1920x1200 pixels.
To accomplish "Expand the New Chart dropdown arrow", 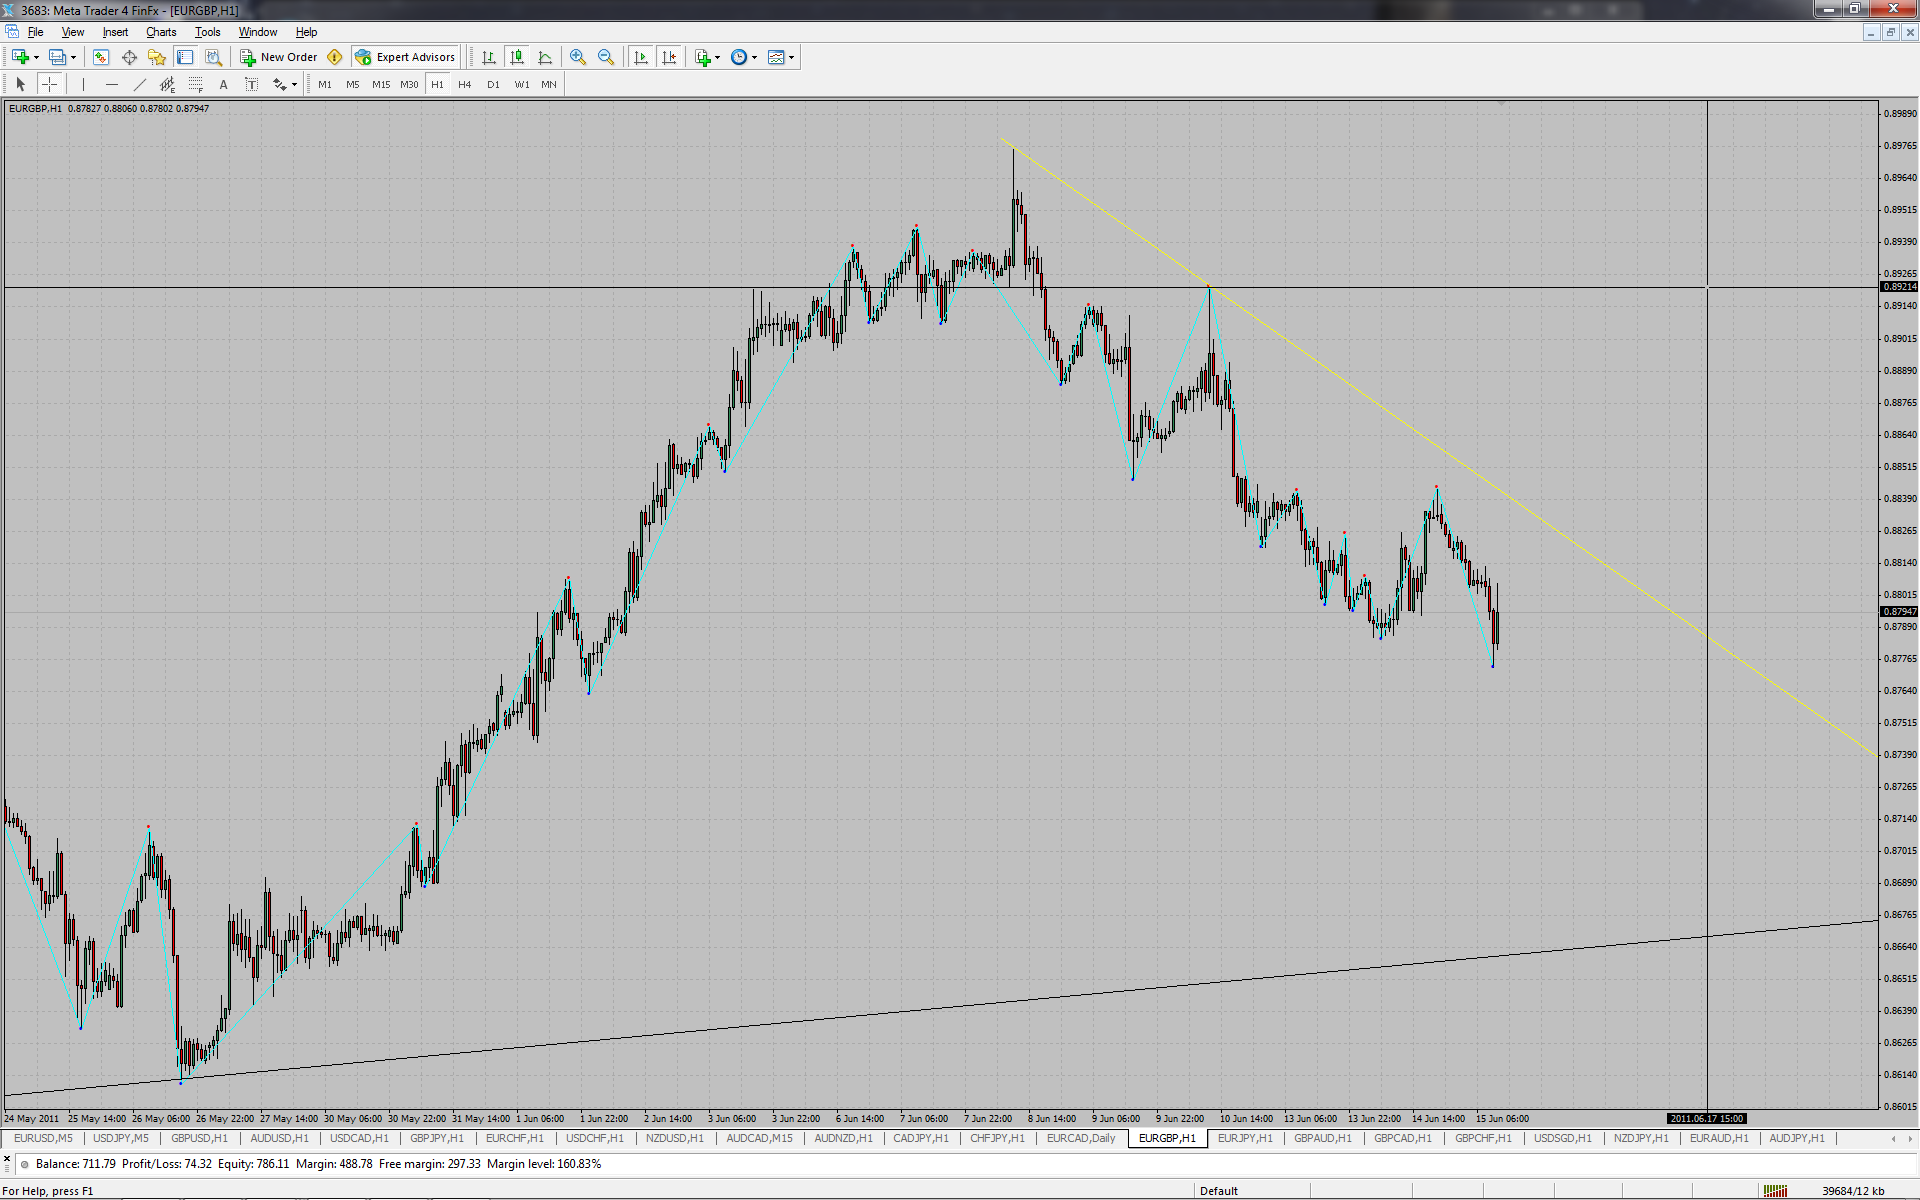I will (36, 58).
